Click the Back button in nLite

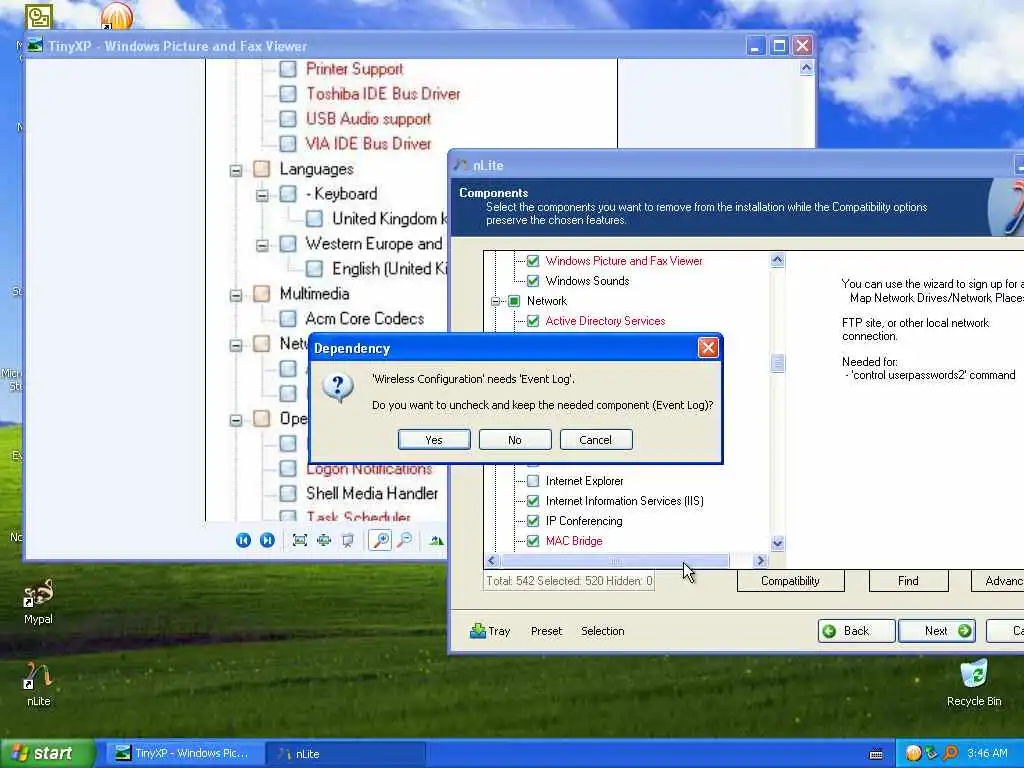pos(856,631)
